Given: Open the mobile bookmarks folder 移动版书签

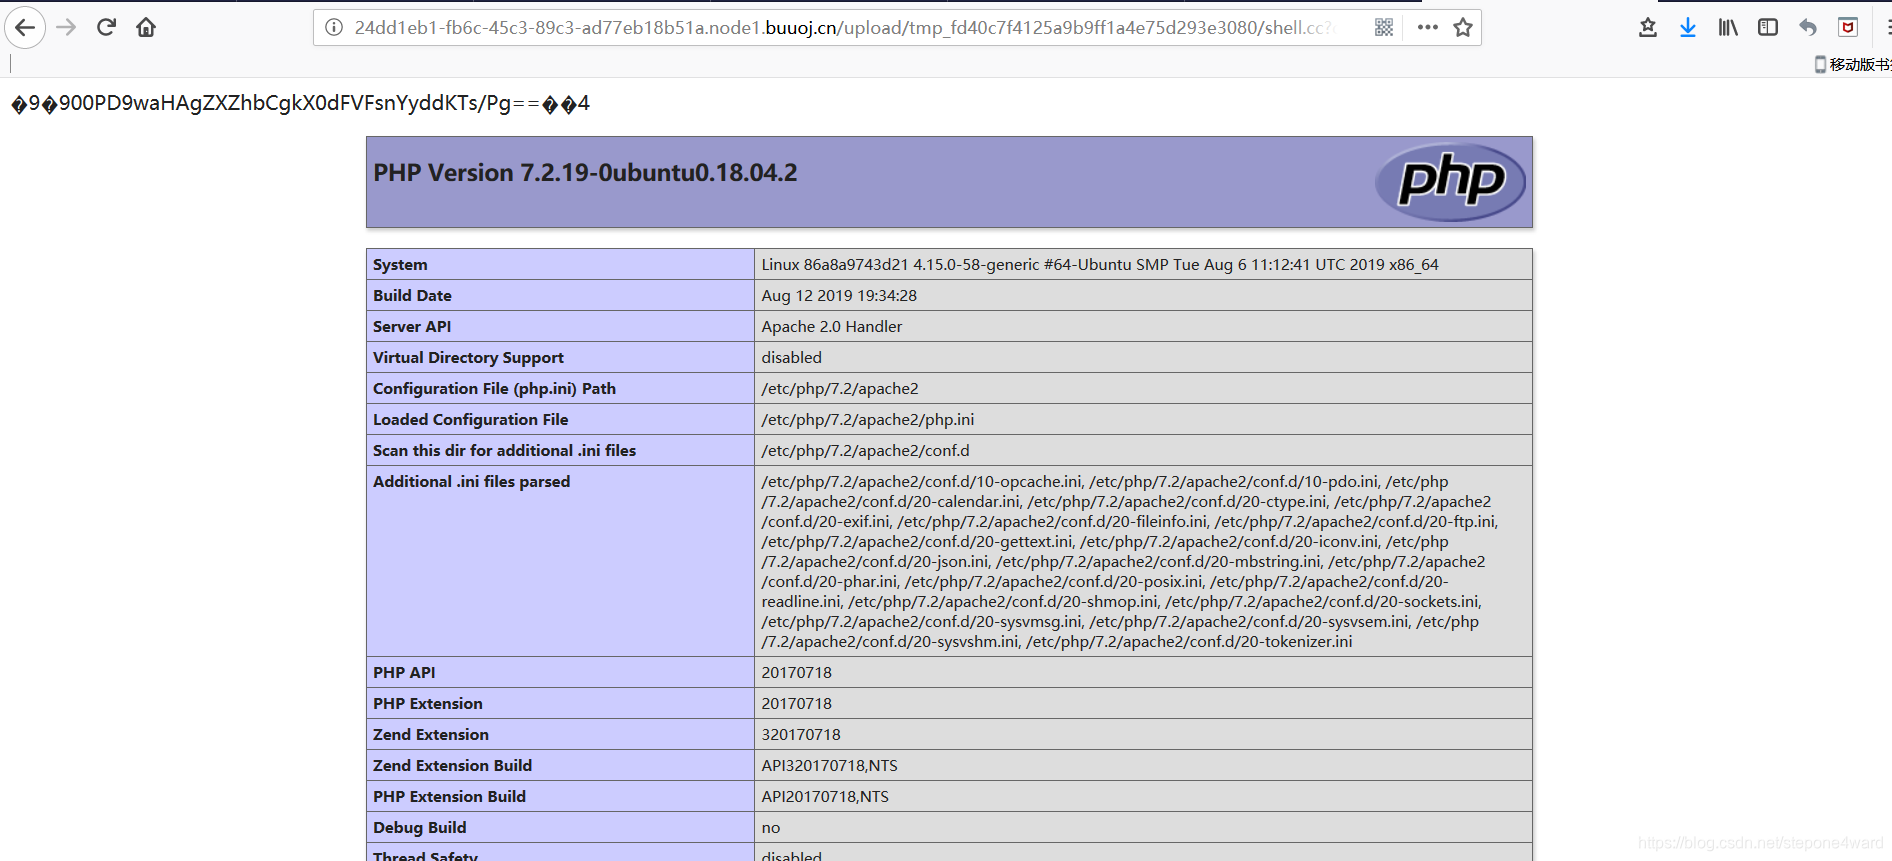Looking at the screenshot, I should [x=1853, y=64].
